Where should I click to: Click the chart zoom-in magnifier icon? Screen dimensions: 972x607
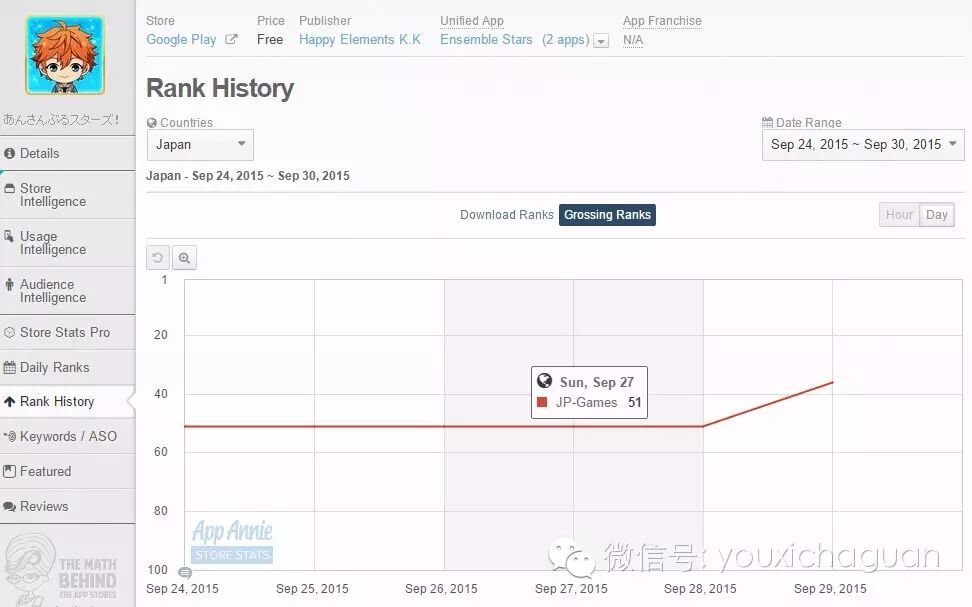(184, 258)
